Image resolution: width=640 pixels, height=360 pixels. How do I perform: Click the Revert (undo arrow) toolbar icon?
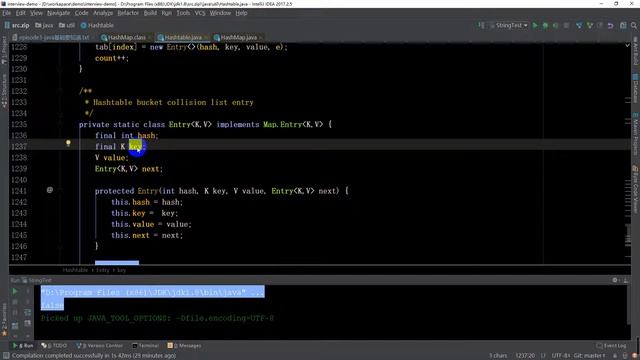tap(611, 25)
